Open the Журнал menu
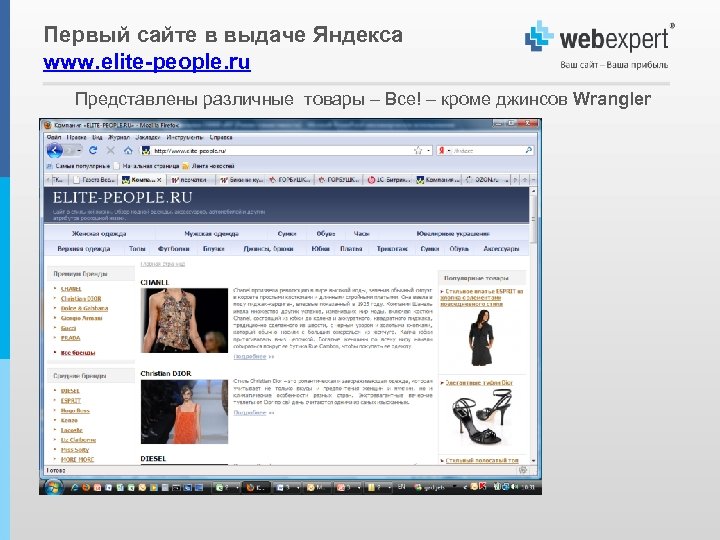The height and width of the screenshot is (540, 720). click(x=119, y=137)
